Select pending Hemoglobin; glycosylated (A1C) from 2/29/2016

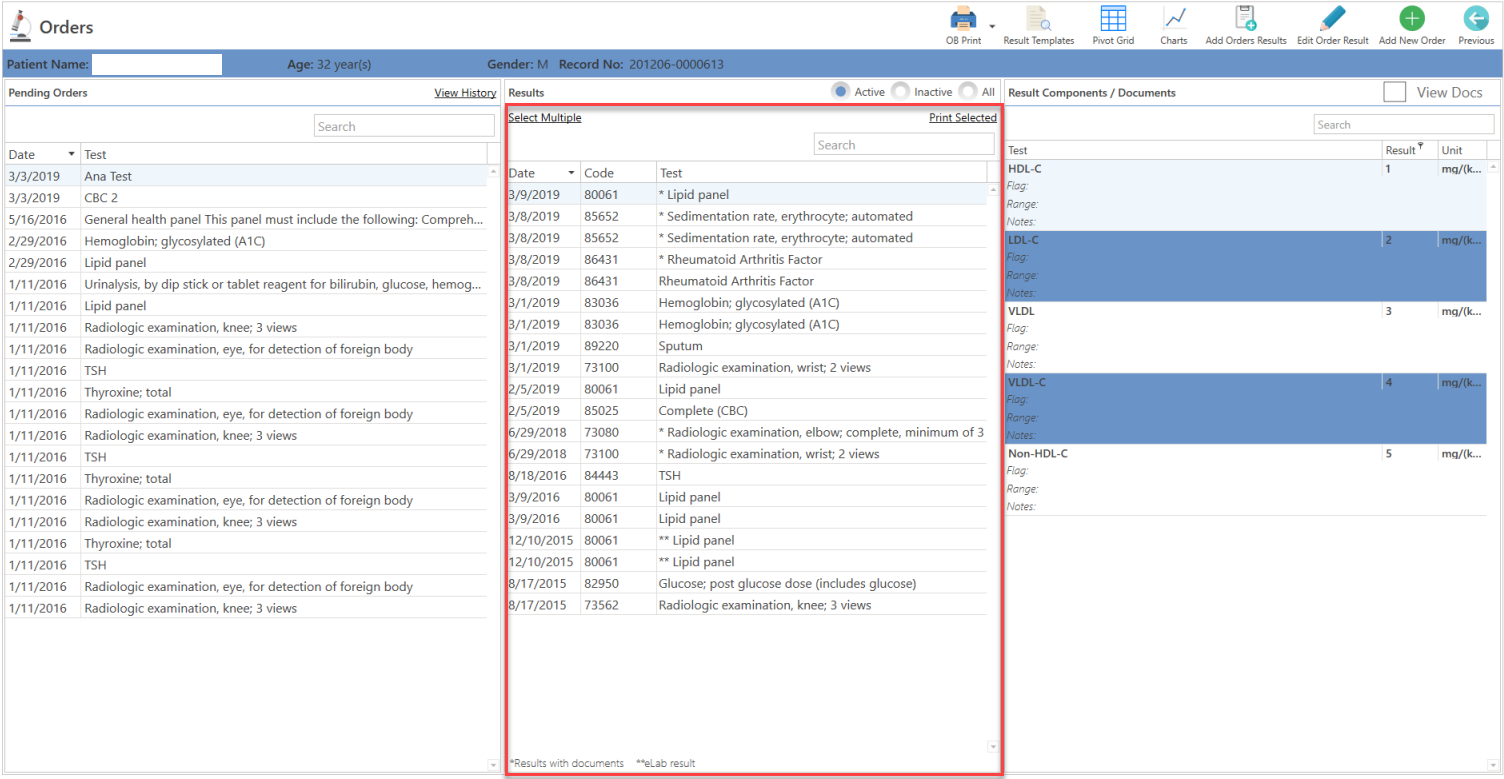click(x=246, y=241)
